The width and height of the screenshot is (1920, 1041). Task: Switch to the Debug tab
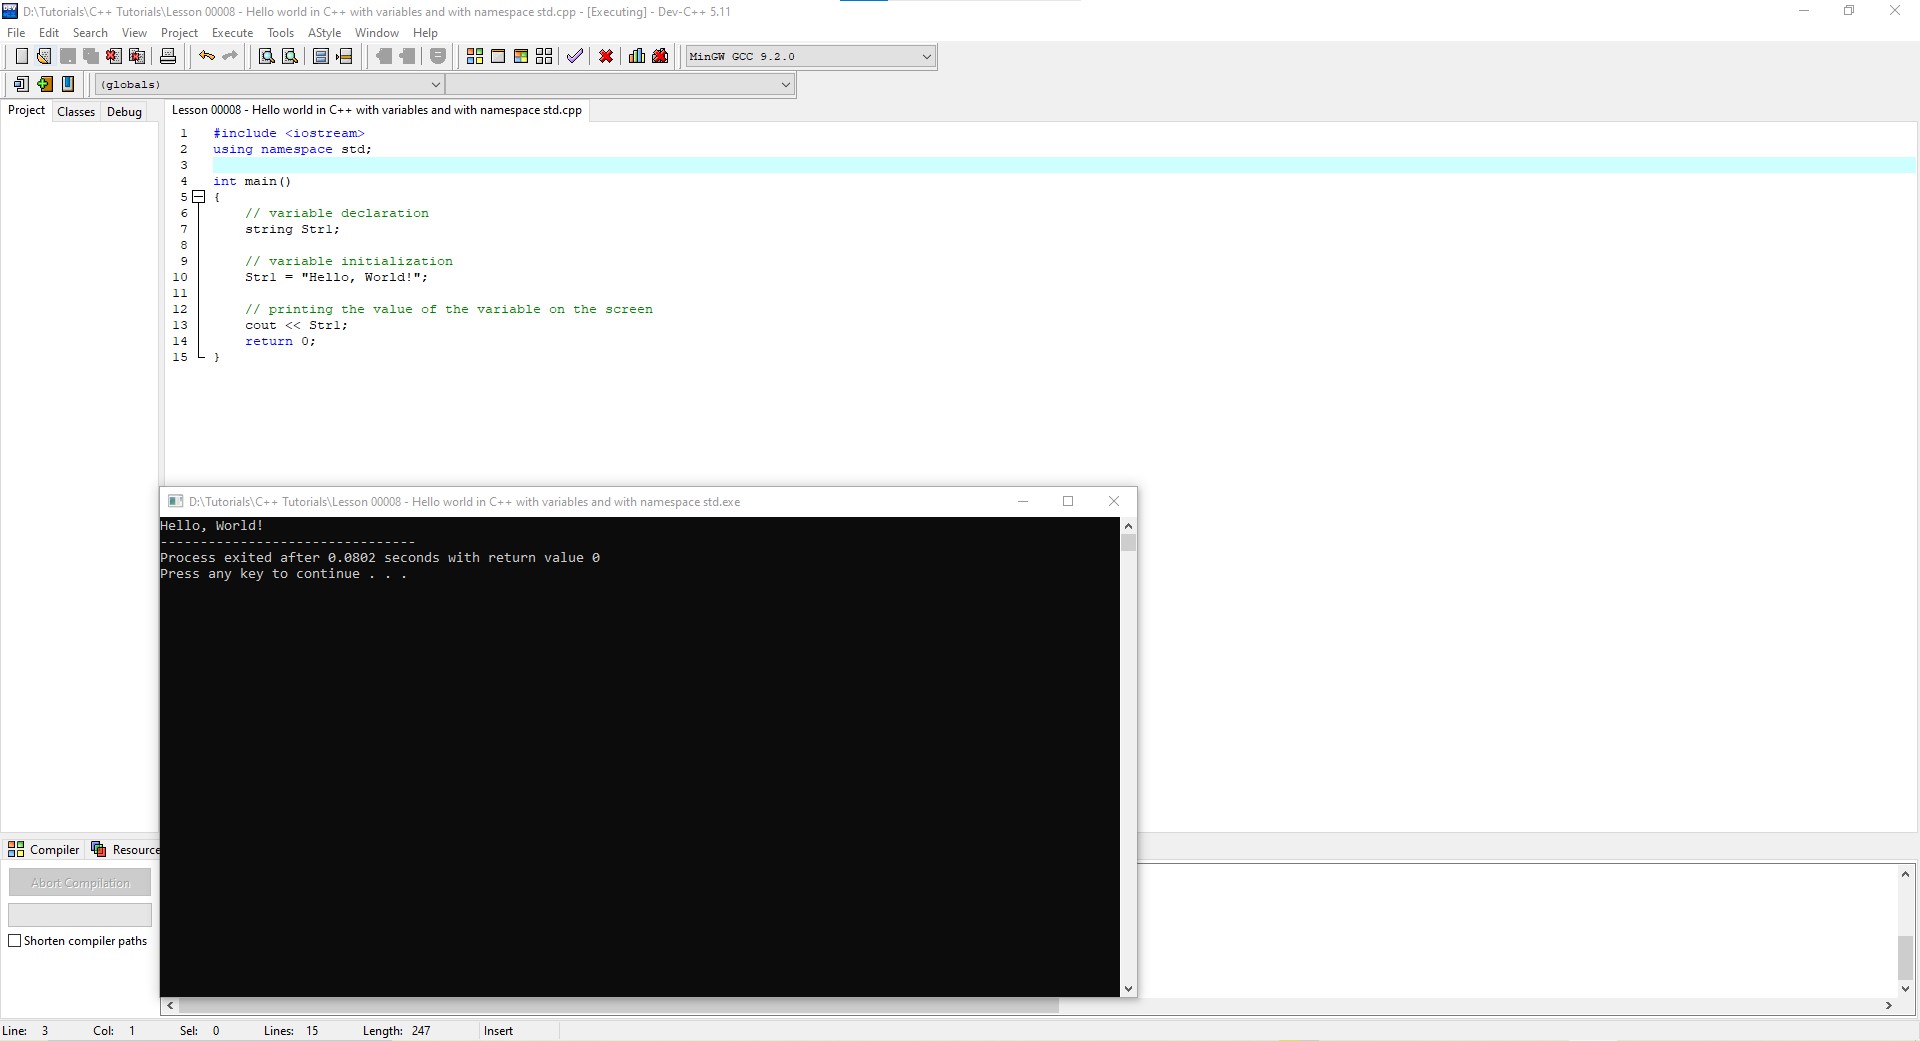point(124,111)
